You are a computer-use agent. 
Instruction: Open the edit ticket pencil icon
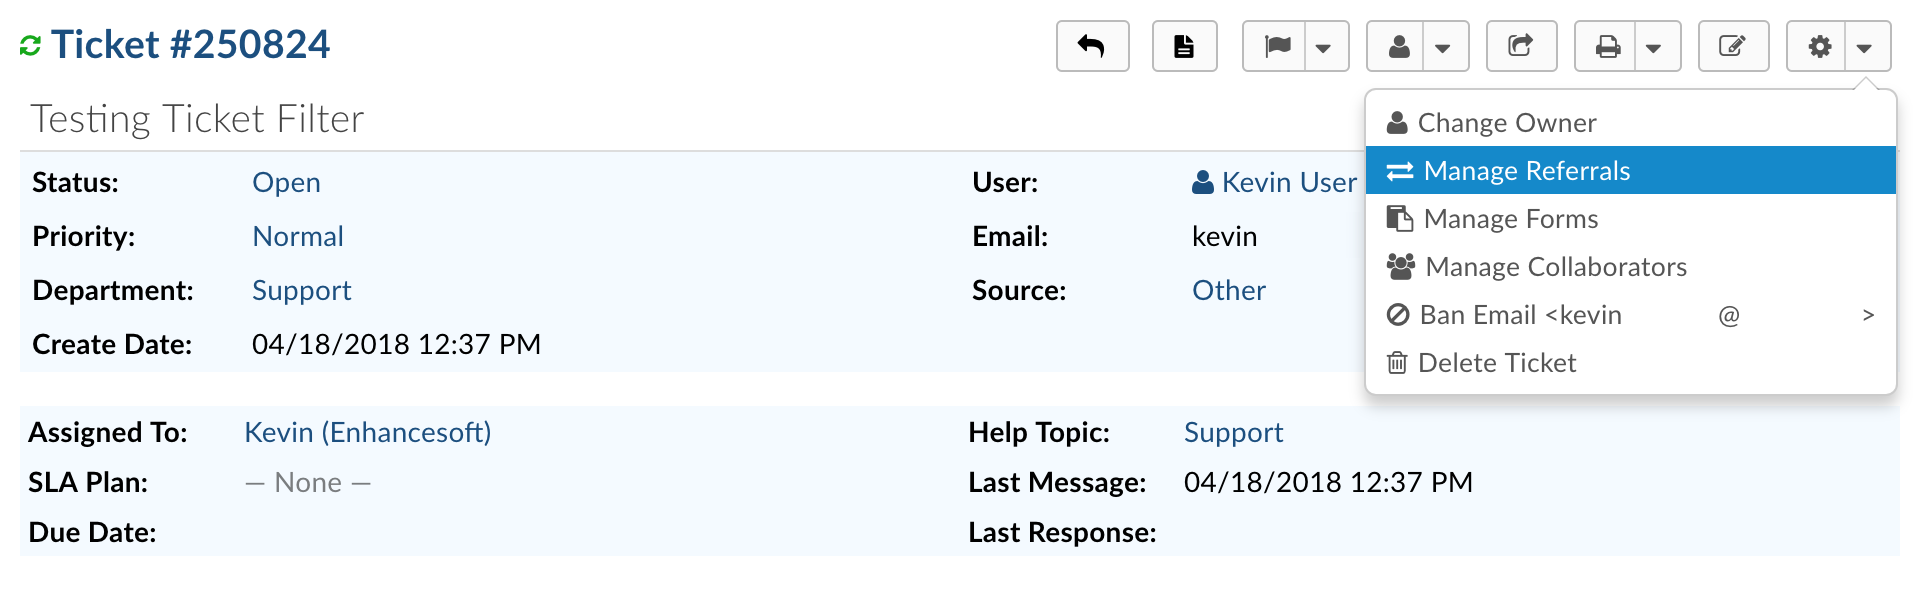1733,46
